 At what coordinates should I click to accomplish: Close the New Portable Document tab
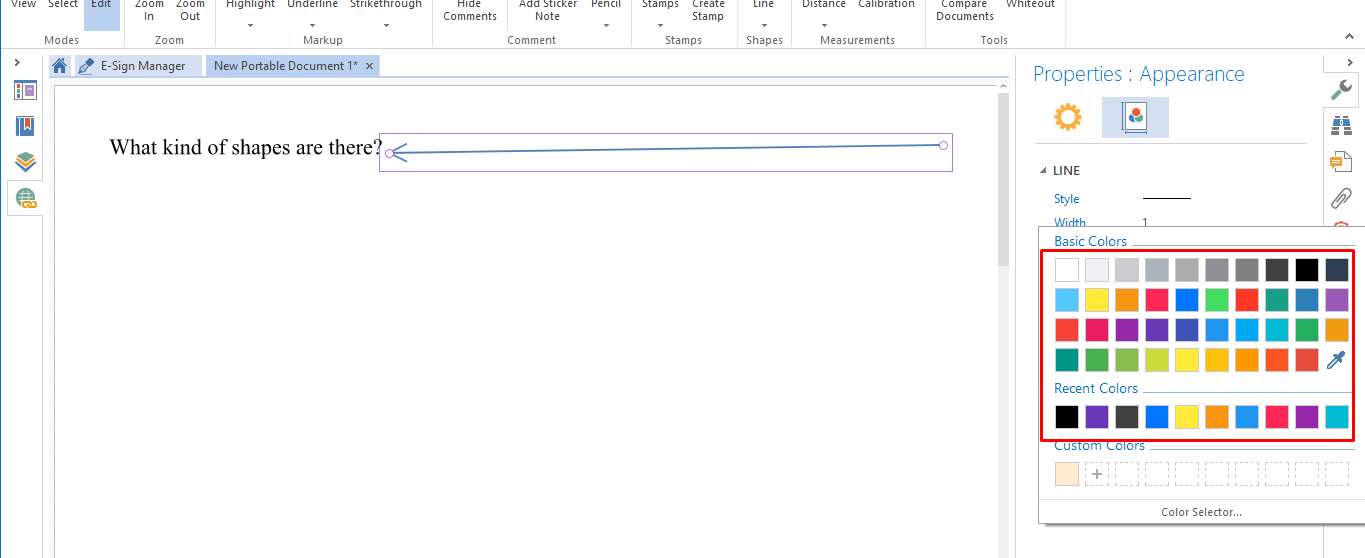[x=369, y=66]
